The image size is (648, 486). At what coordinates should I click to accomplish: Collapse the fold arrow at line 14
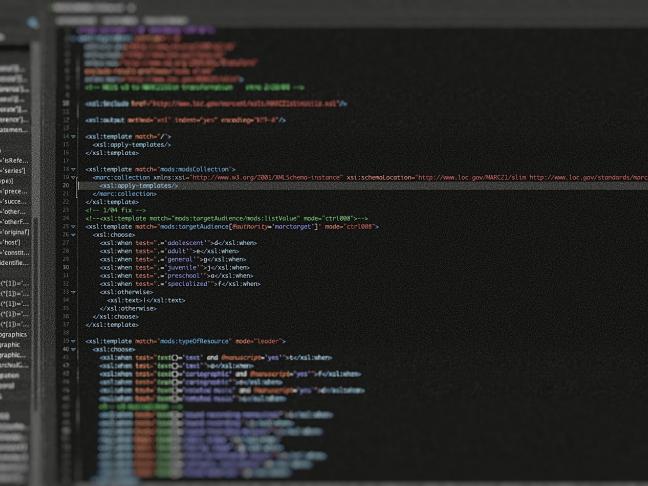point(74,135)
